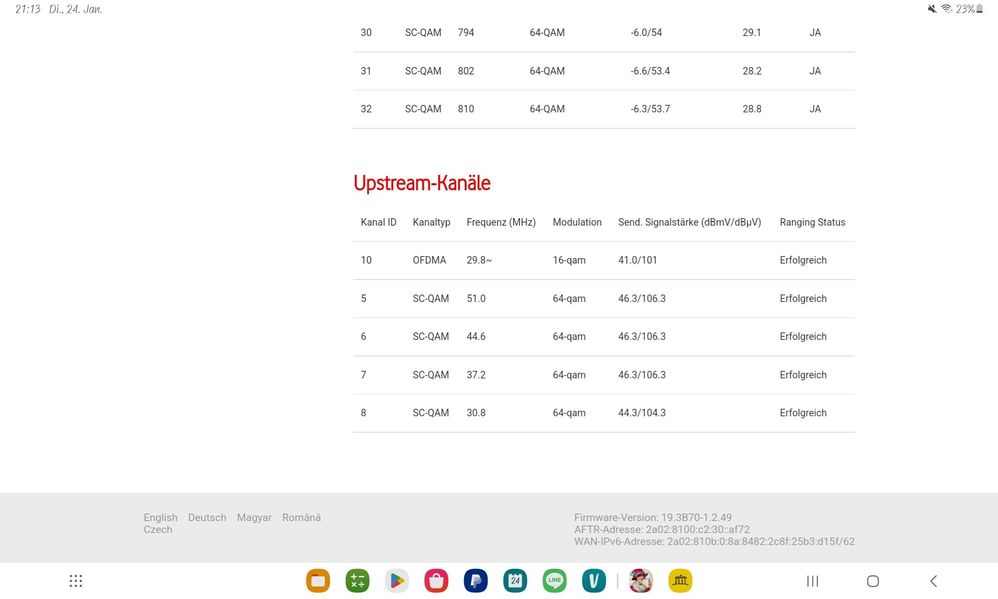The width and height of the screenshot is (998, 599).
Task: Select 64-qam modulation in channel 6 row
Action: tap(569, 337)
